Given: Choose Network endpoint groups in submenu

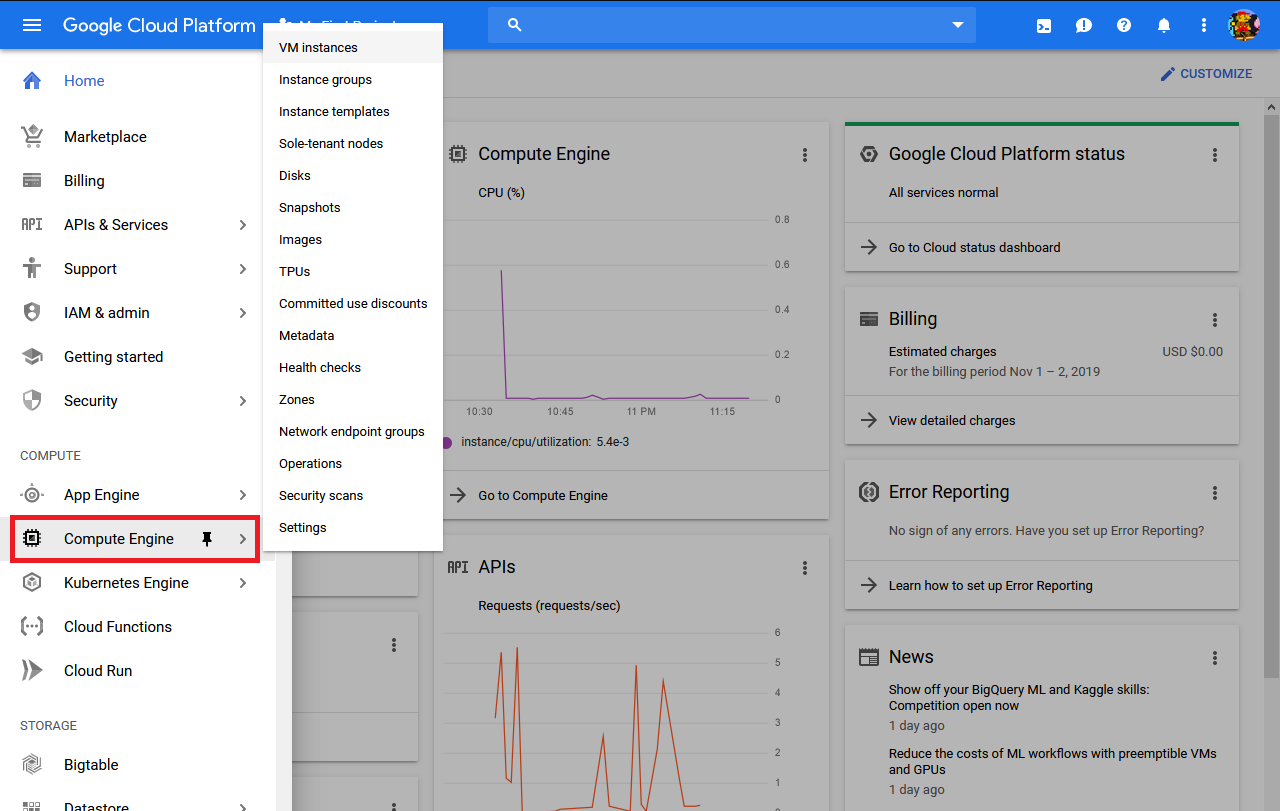Looking at the screenshot, I should click(353, 431).
